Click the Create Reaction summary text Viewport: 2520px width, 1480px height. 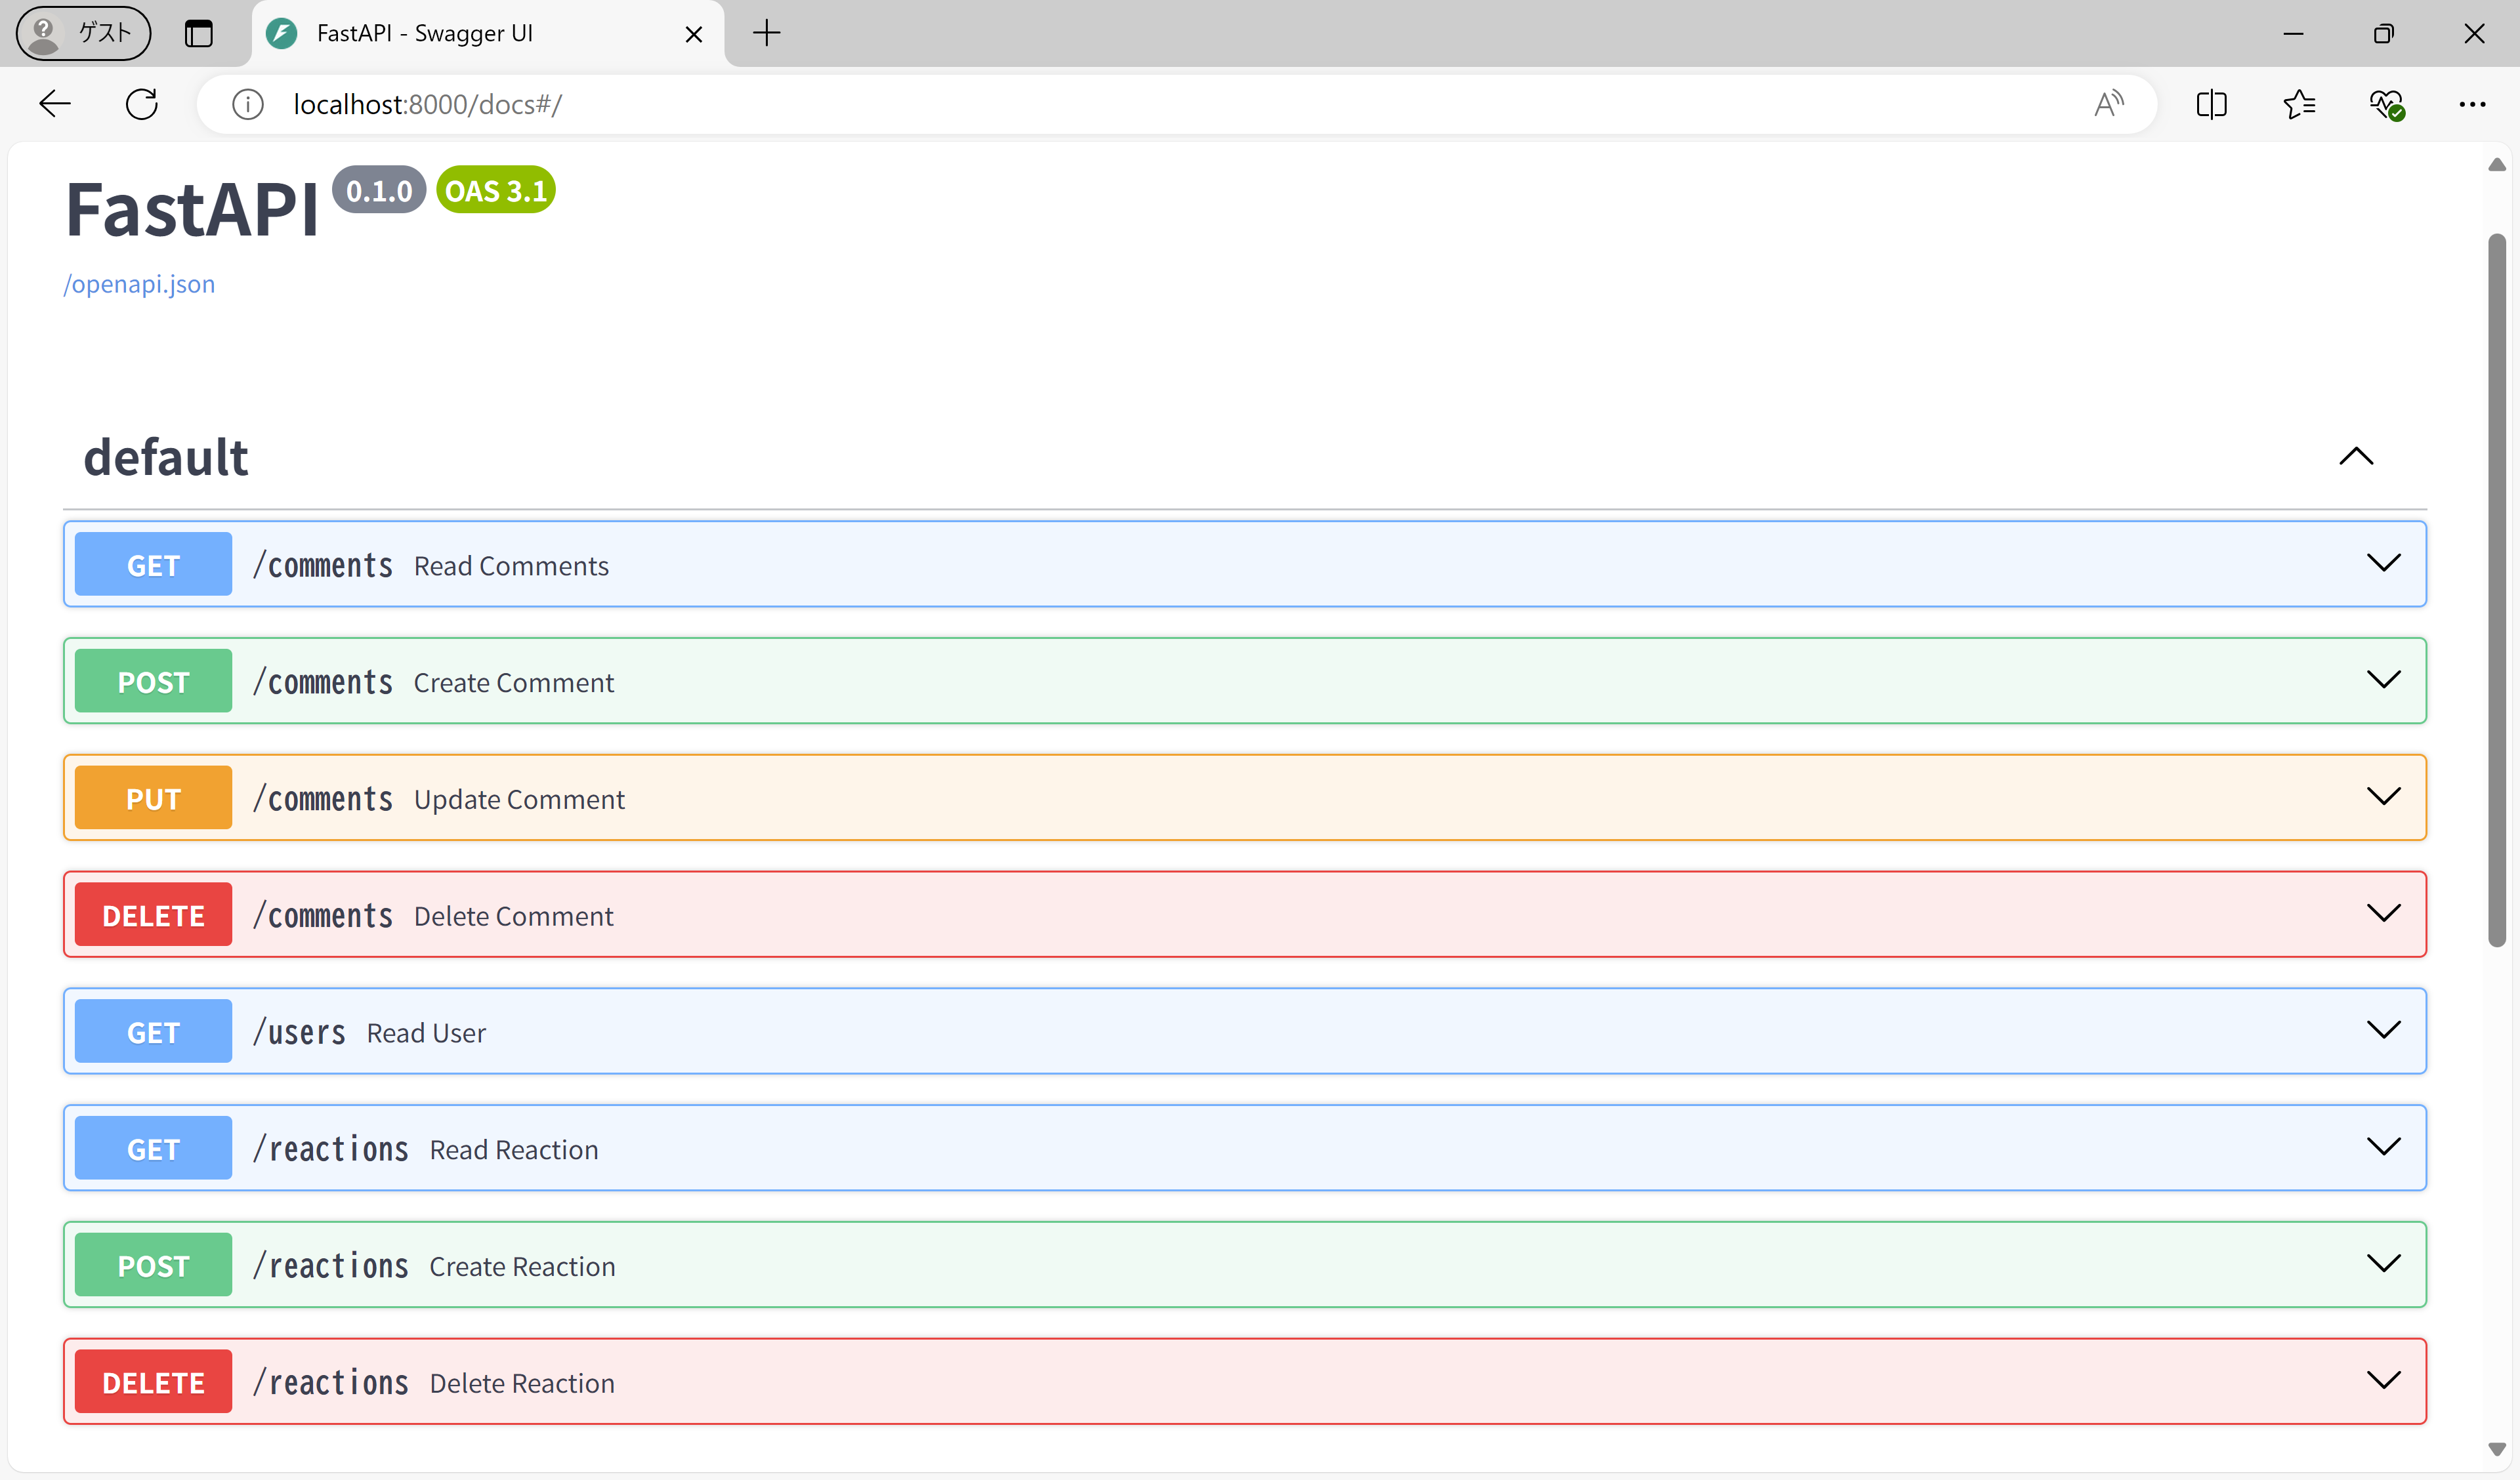[x=522, y=1266]
